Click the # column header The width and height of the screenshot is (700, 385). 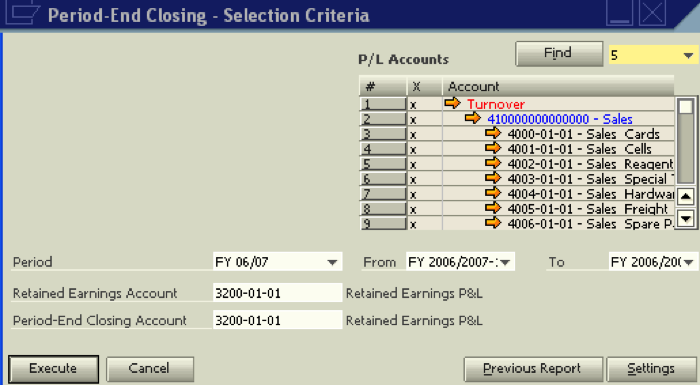(383, 86)
